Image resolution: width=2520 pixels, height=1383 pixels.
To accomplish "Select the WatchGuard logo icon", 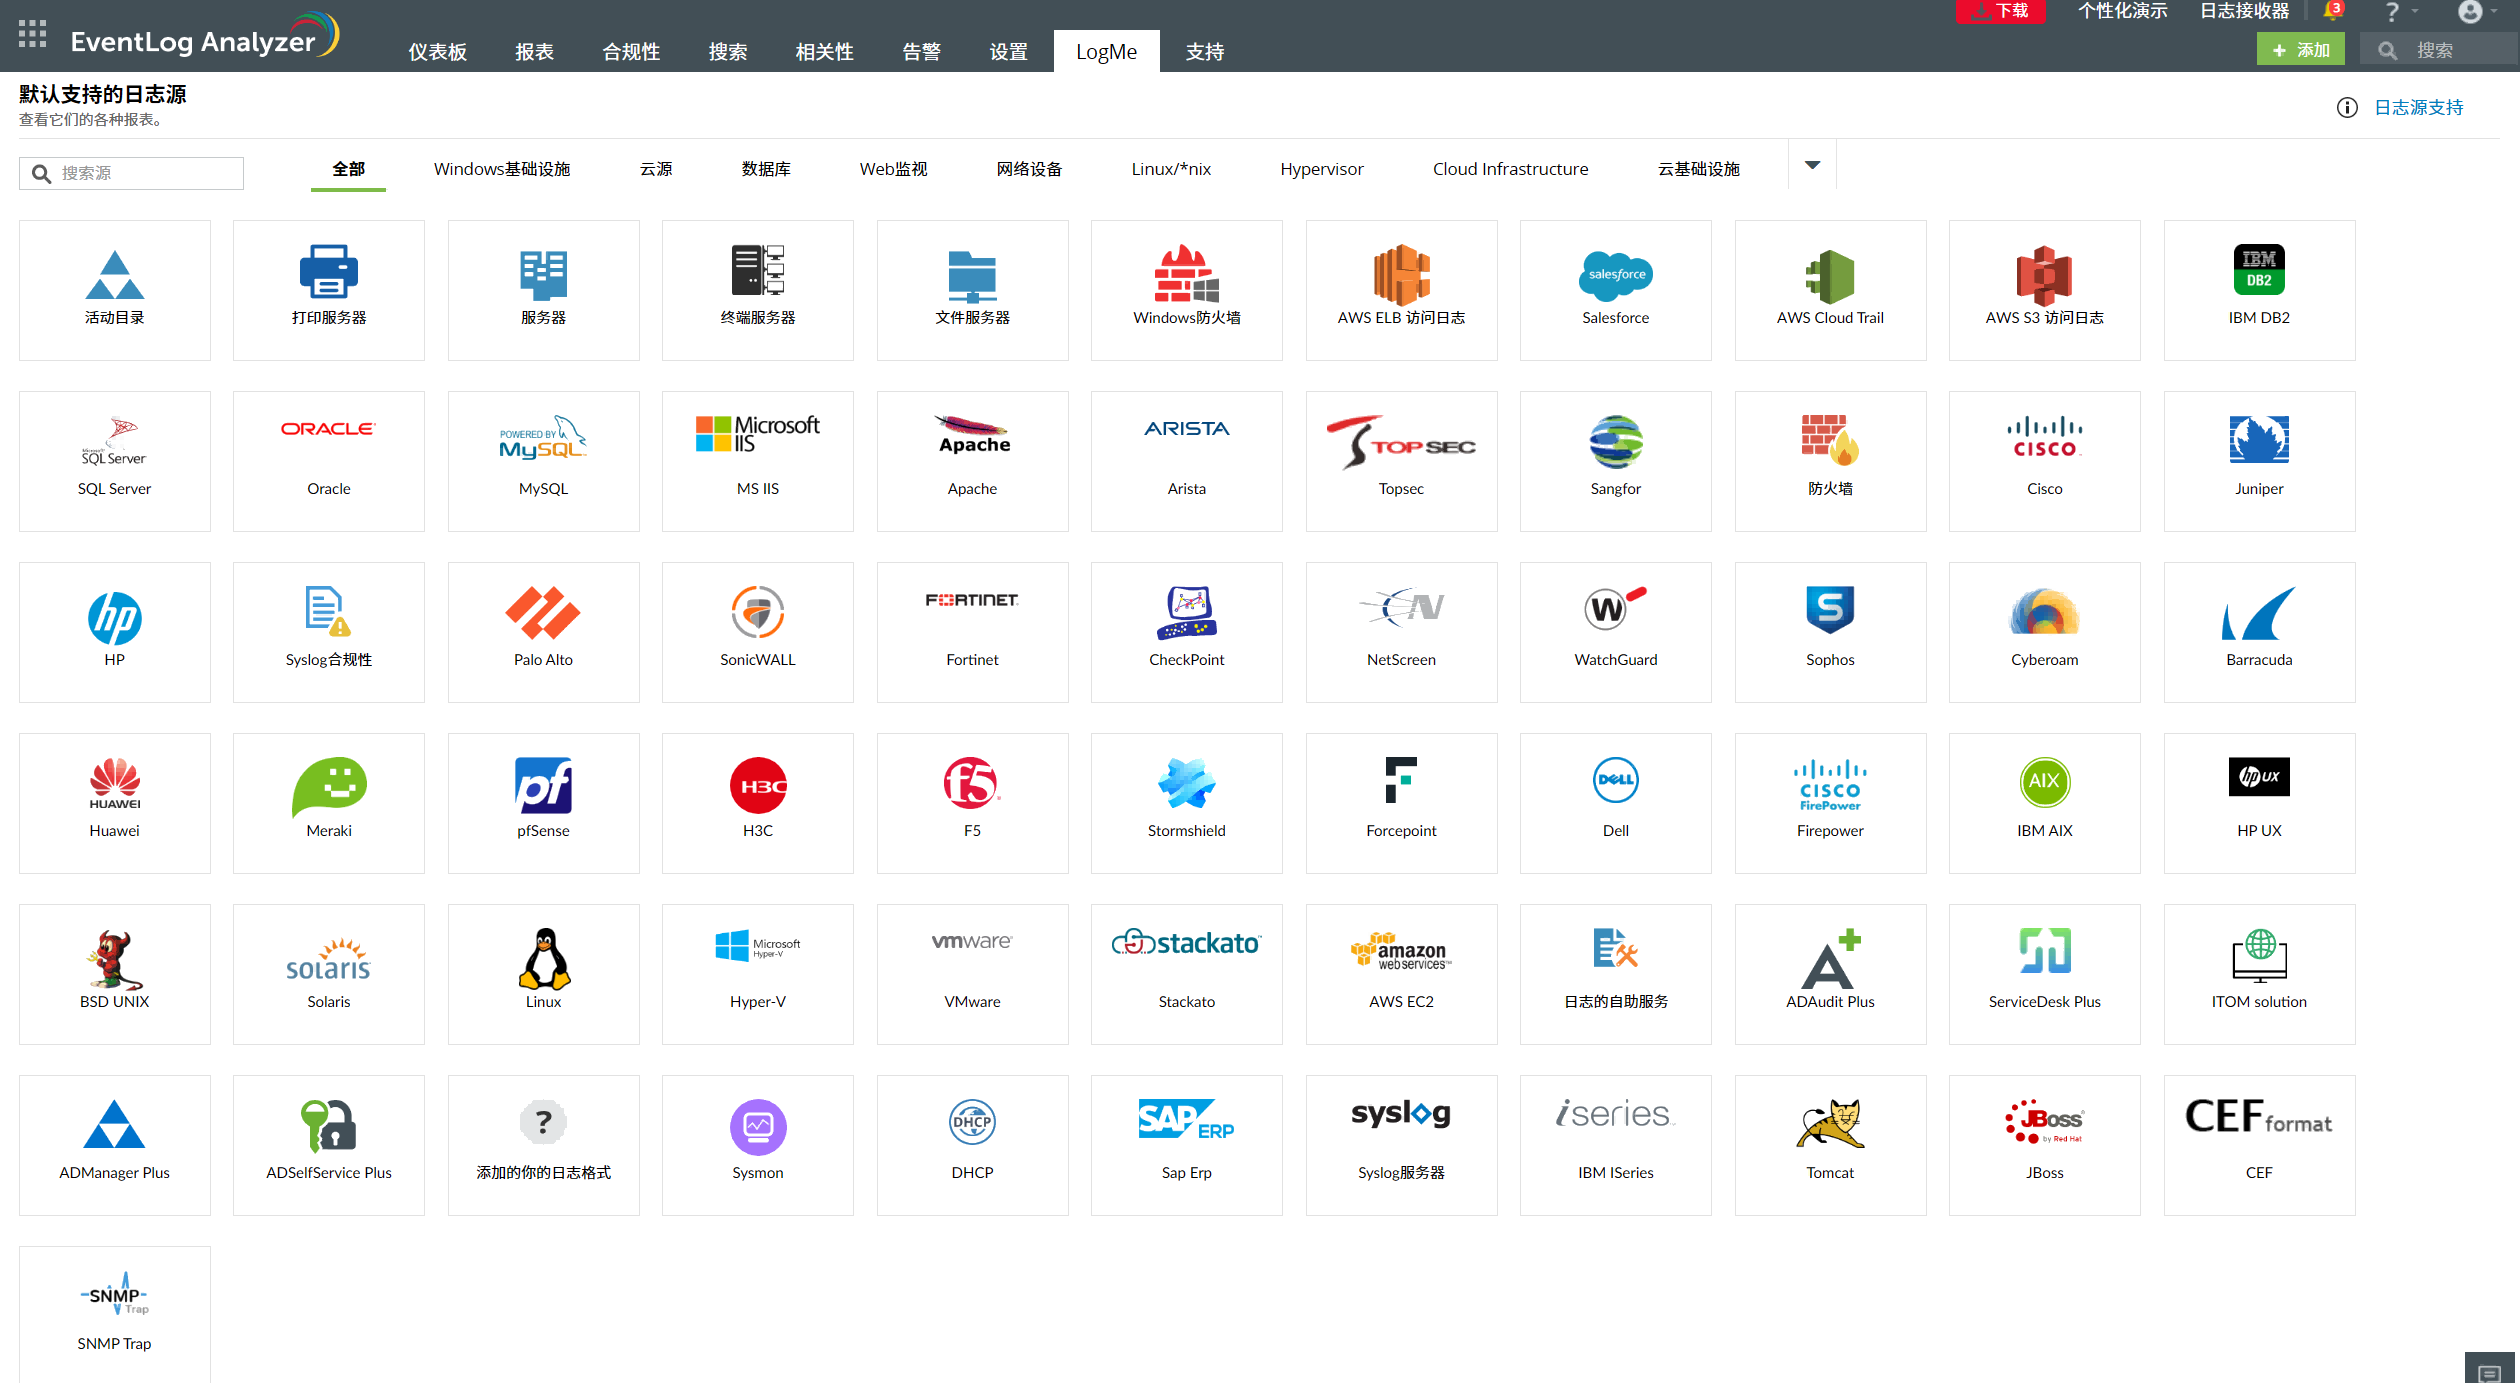I will tap(1615, 608).
